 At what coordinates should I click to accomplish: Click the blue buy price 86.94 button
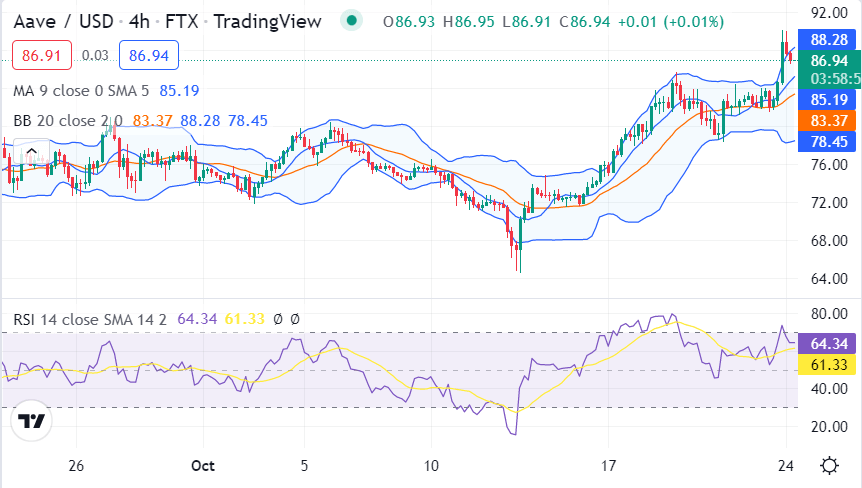click(149, 56)
